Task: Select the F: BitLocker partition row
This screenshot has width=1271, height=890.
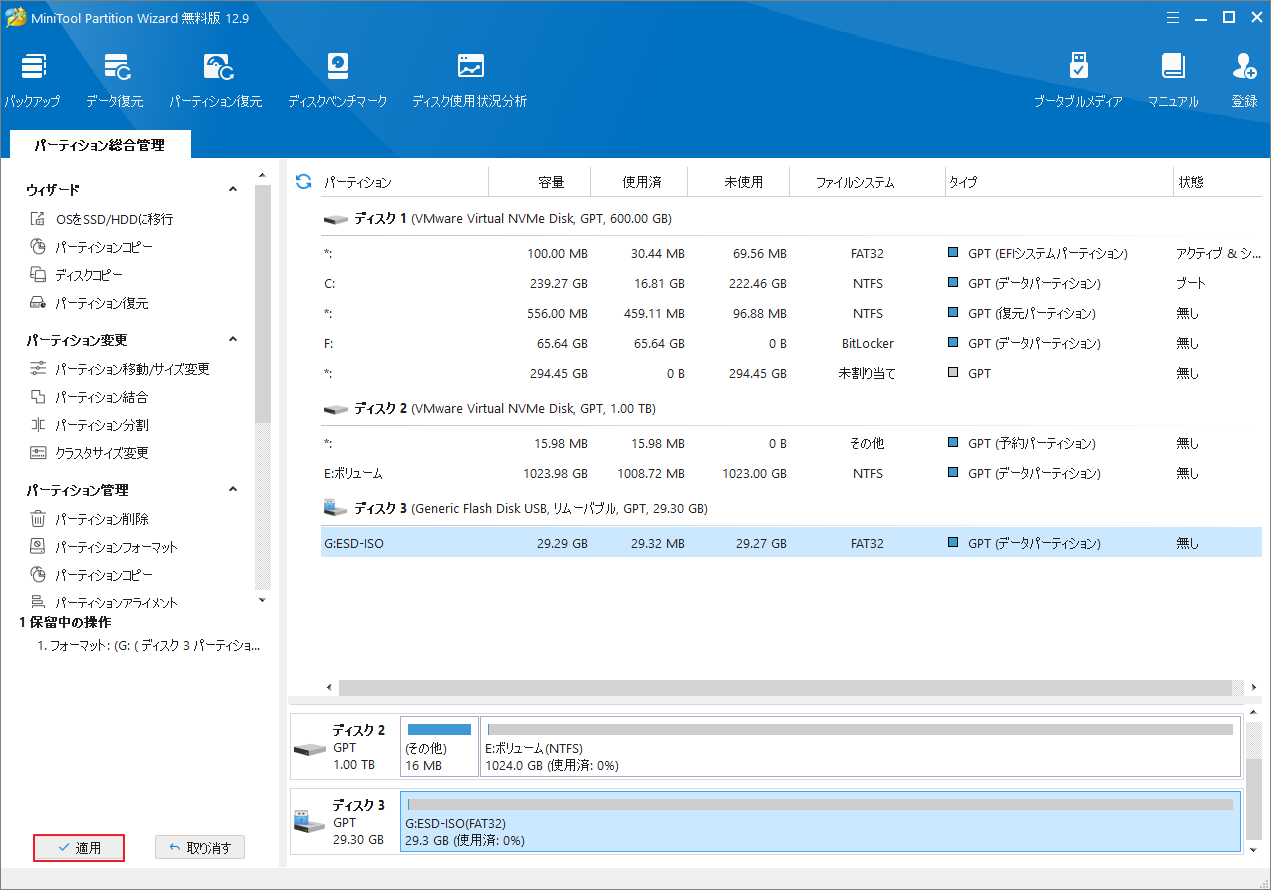Action: pos(791,343)
